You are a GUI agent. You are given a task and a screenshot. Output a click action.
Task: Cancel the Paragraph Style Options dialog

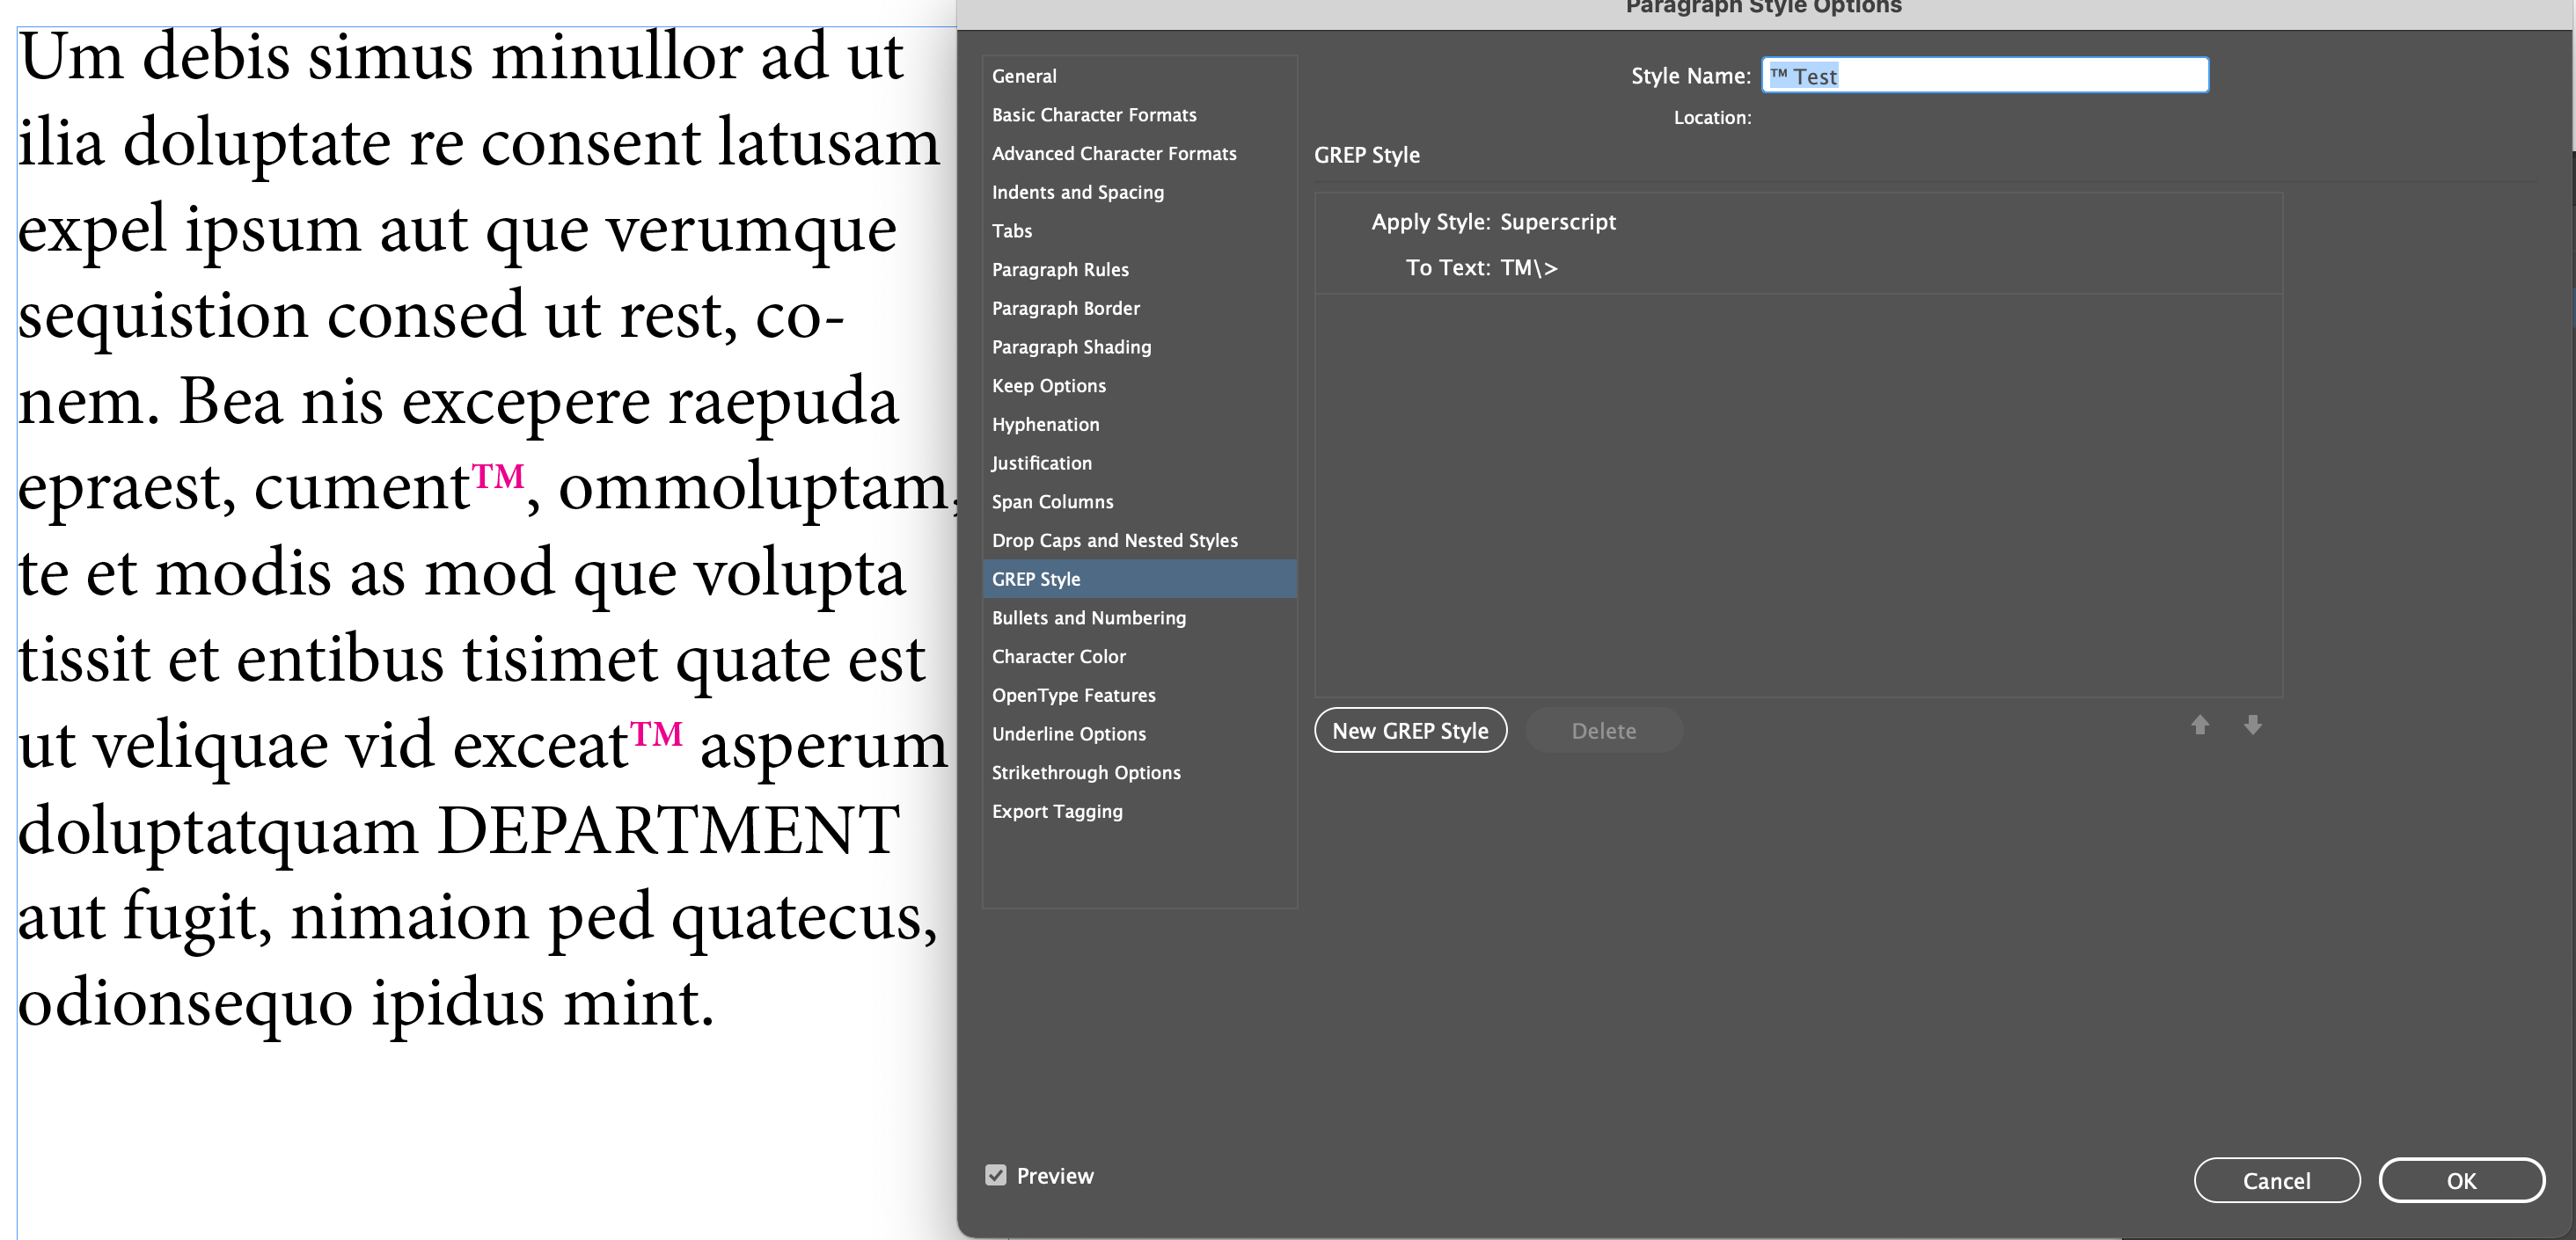[2276, 1180]
